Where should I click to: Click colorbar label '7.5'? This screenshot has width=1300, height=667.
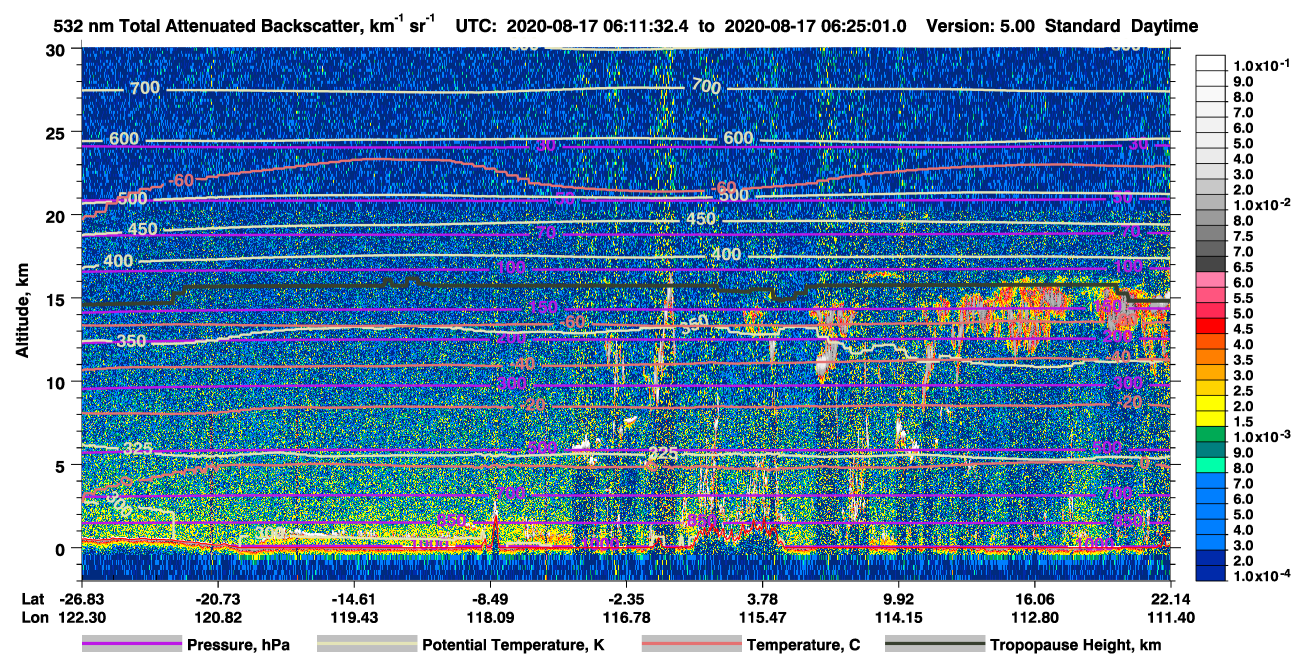click(x=1242, y=237)
